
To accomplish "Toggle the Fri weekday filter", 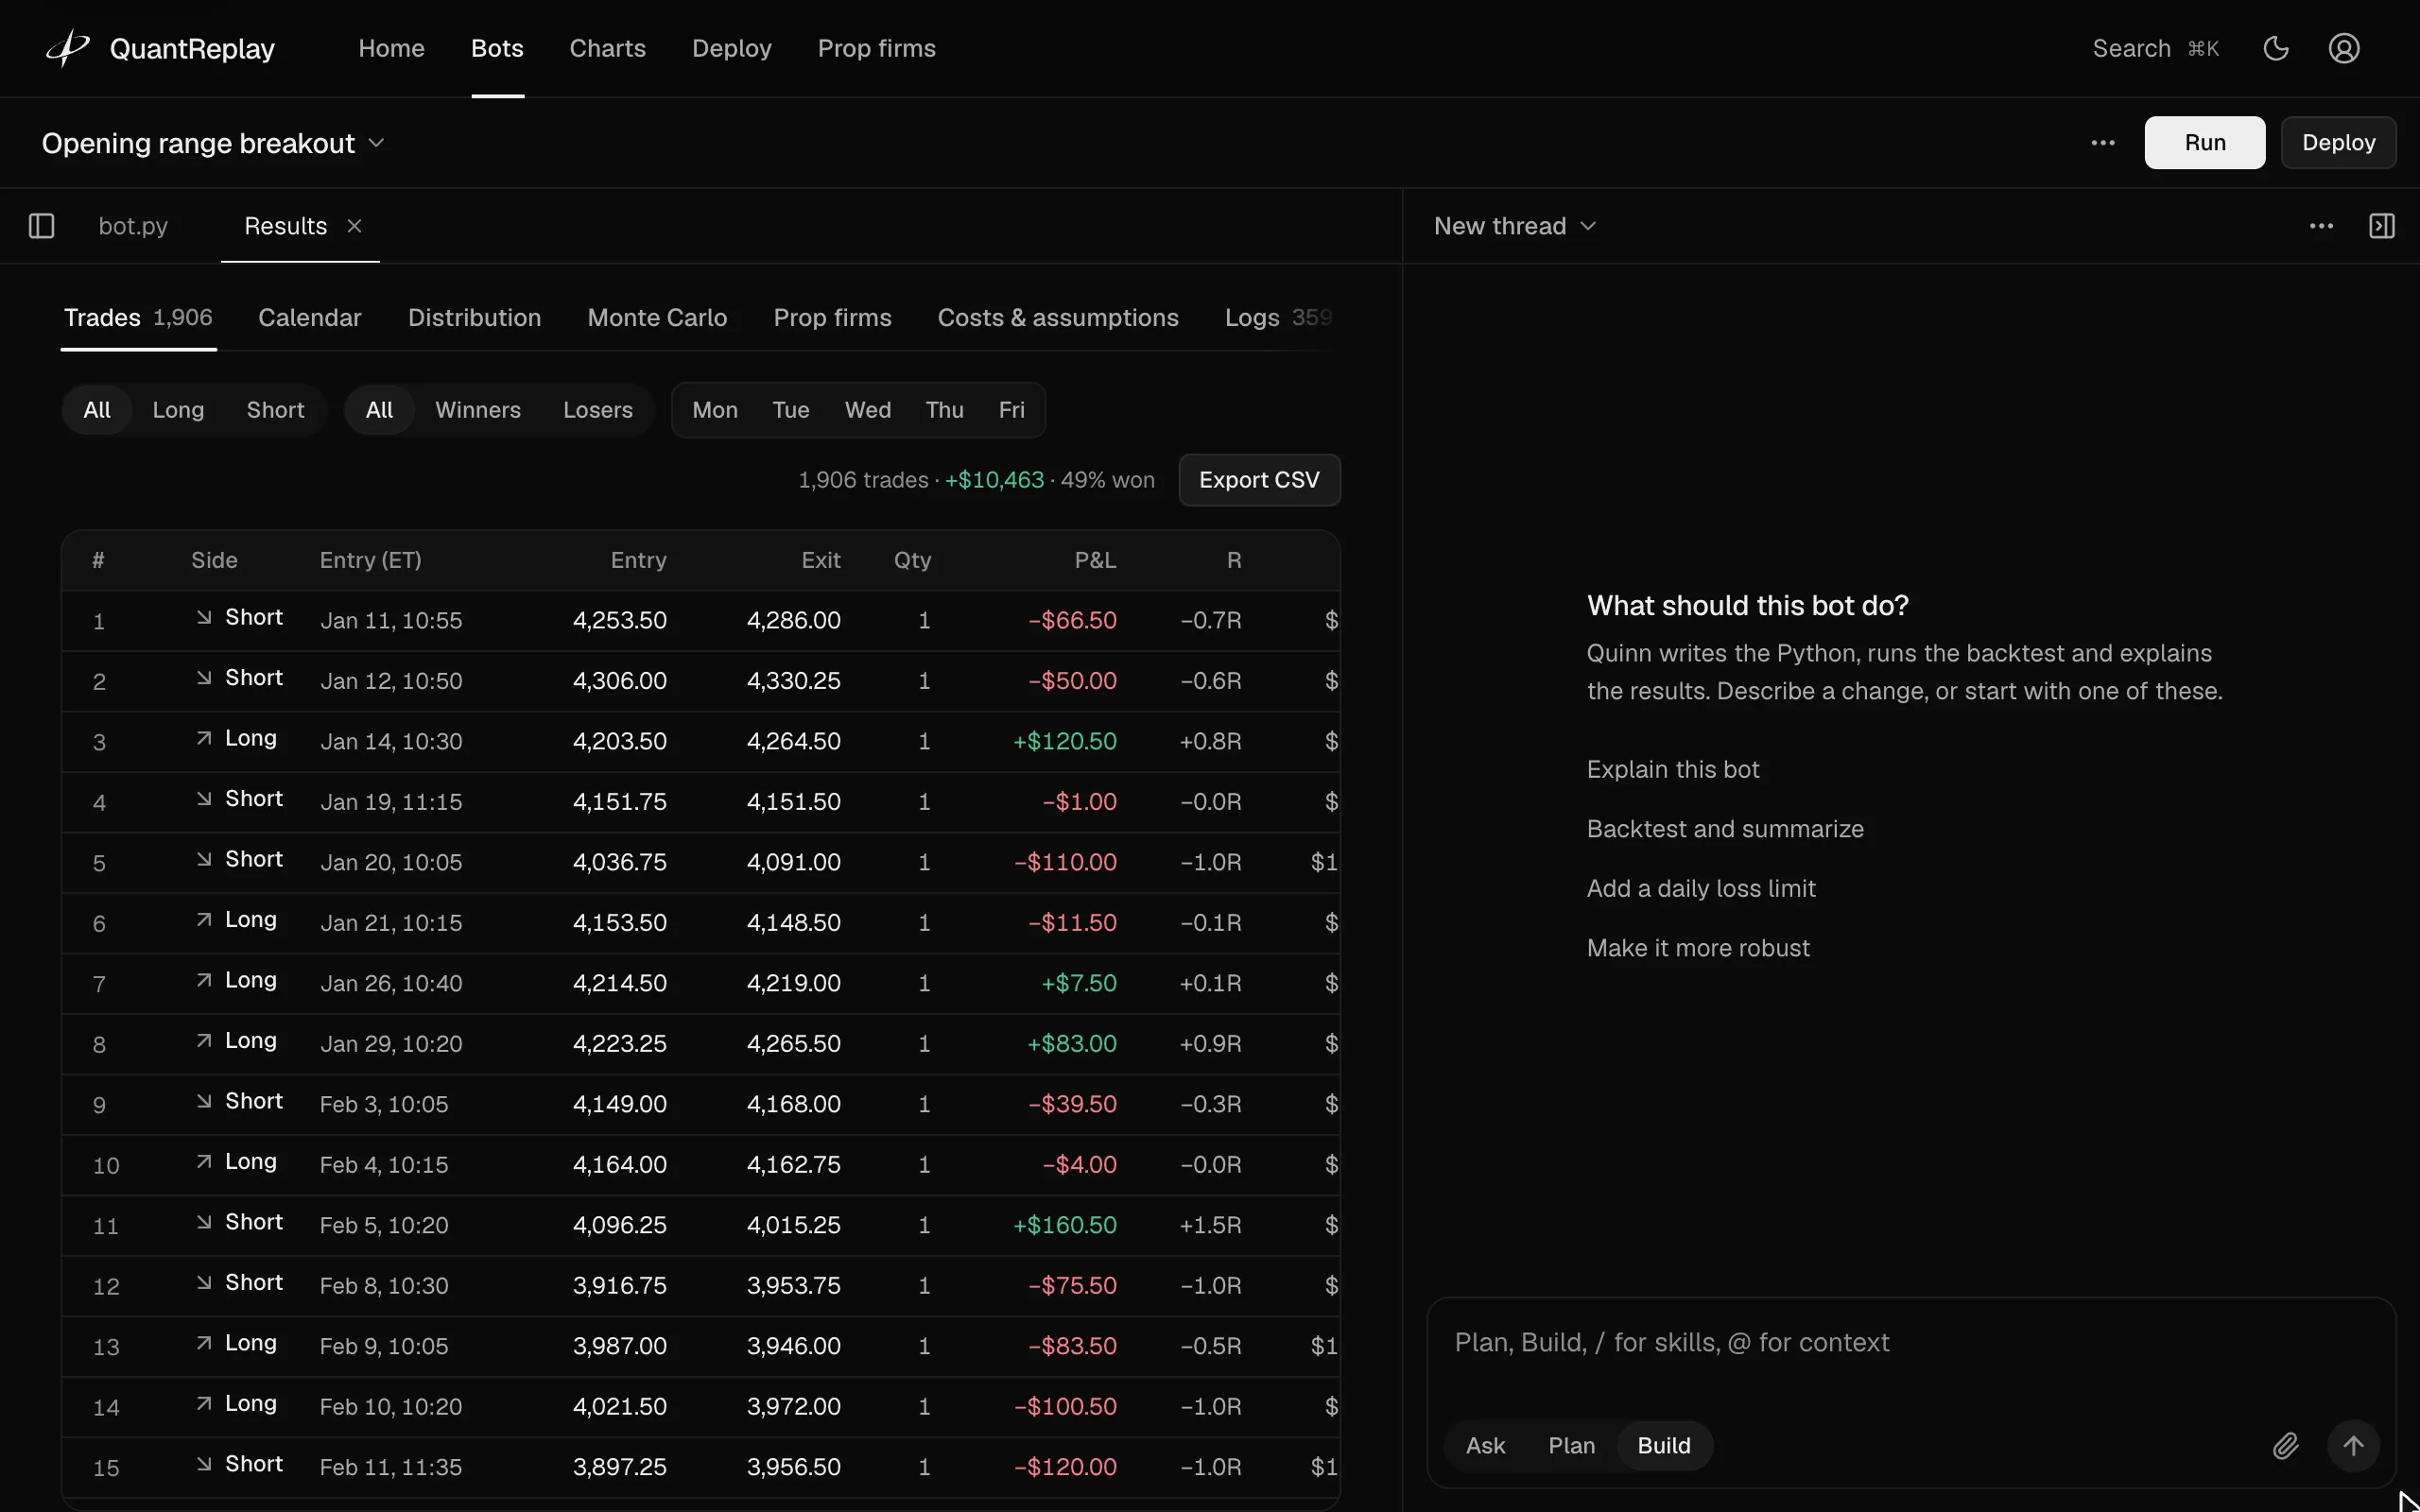I will (1012, 410).
